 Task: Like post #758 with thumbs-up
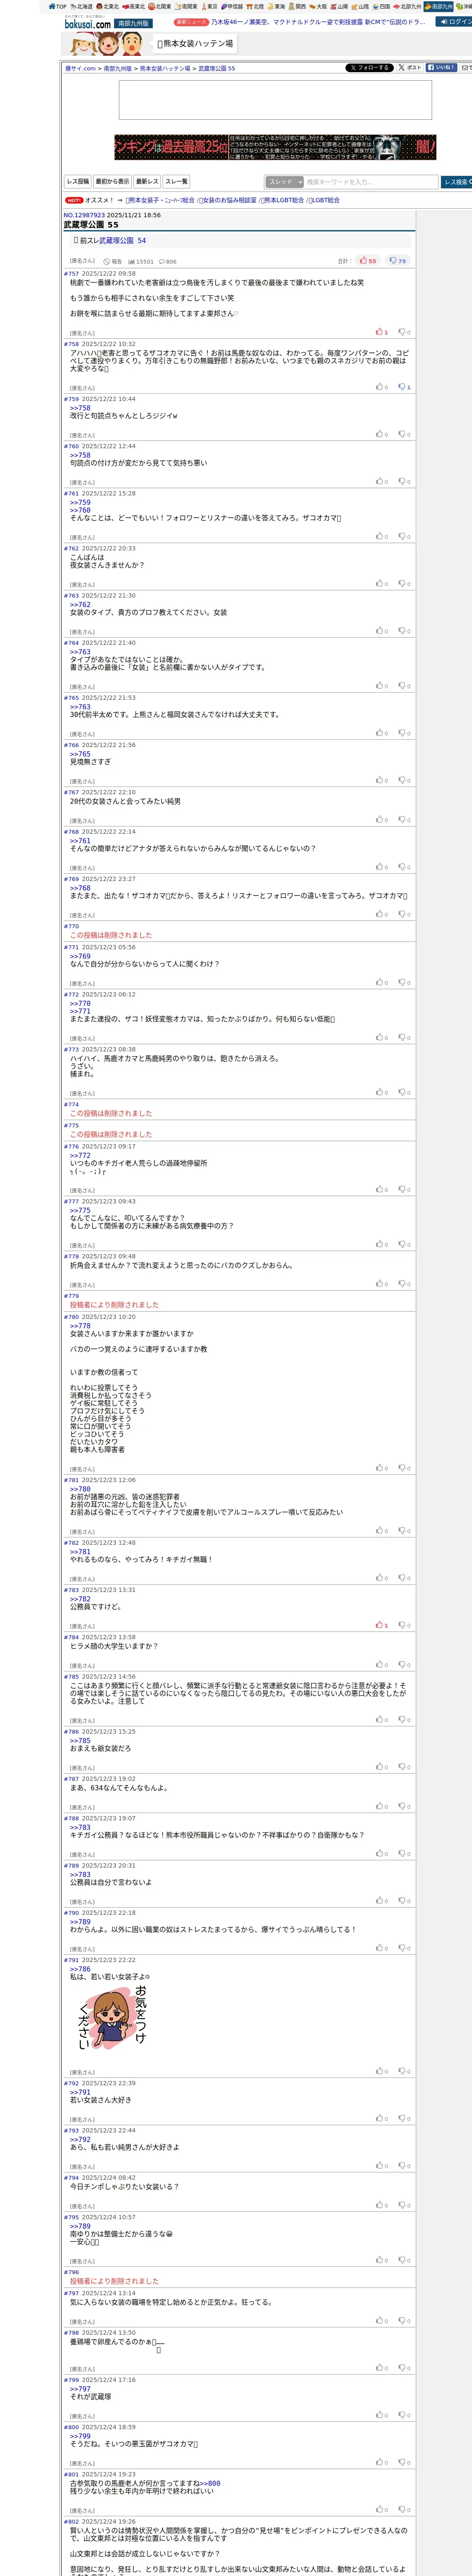(x=382, y=387)
